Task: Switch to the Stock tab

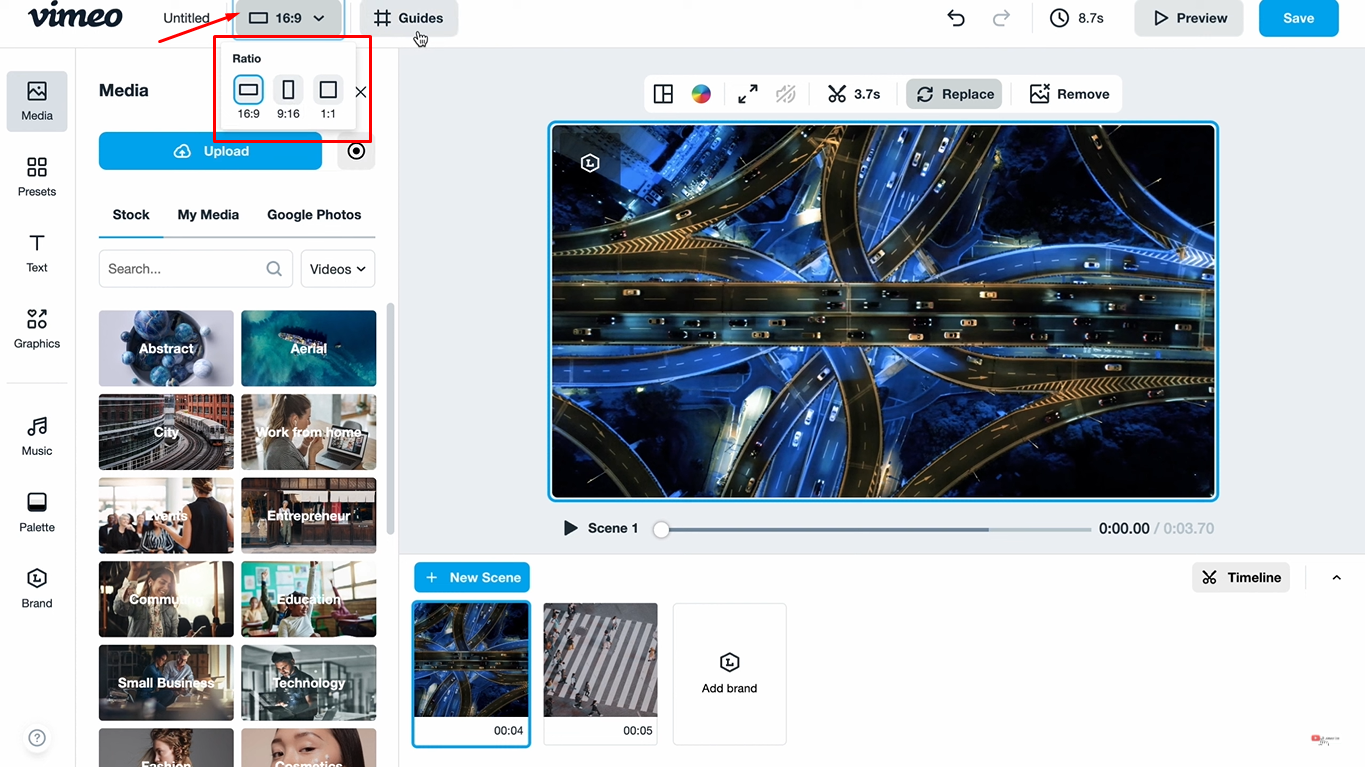Action: click(x=131, y=215)
